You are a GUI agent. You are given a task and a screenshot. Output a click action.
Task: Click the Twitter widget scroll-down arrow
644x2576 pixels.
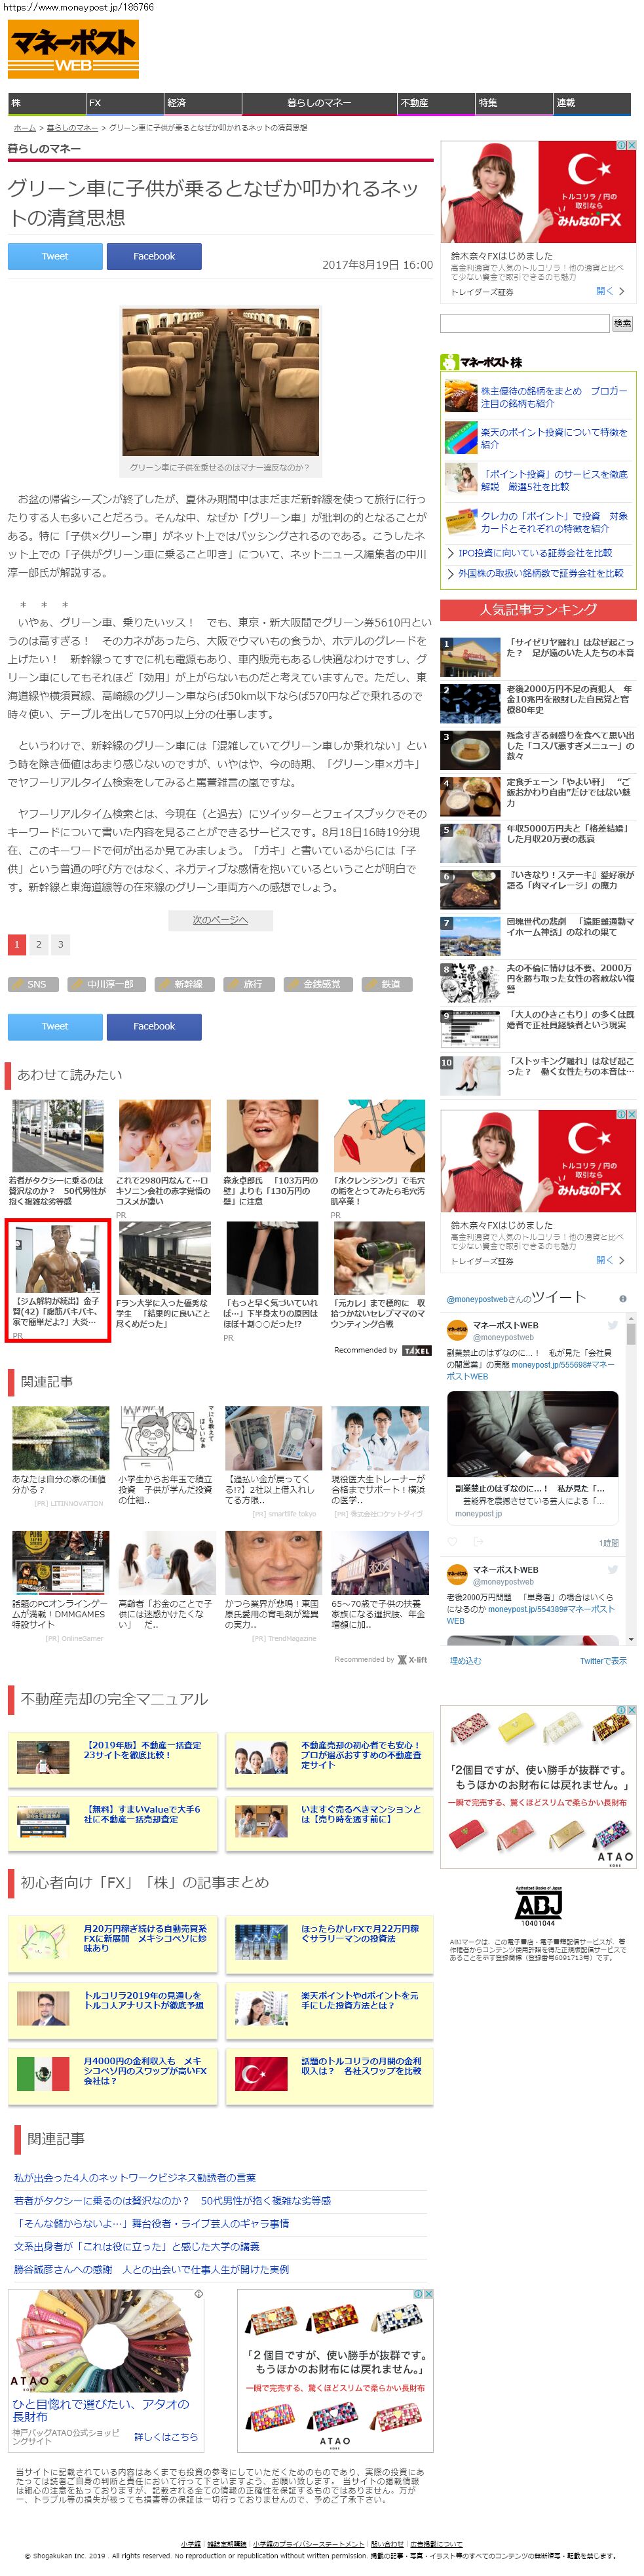pyautogui.click(x=631, y=1640)
